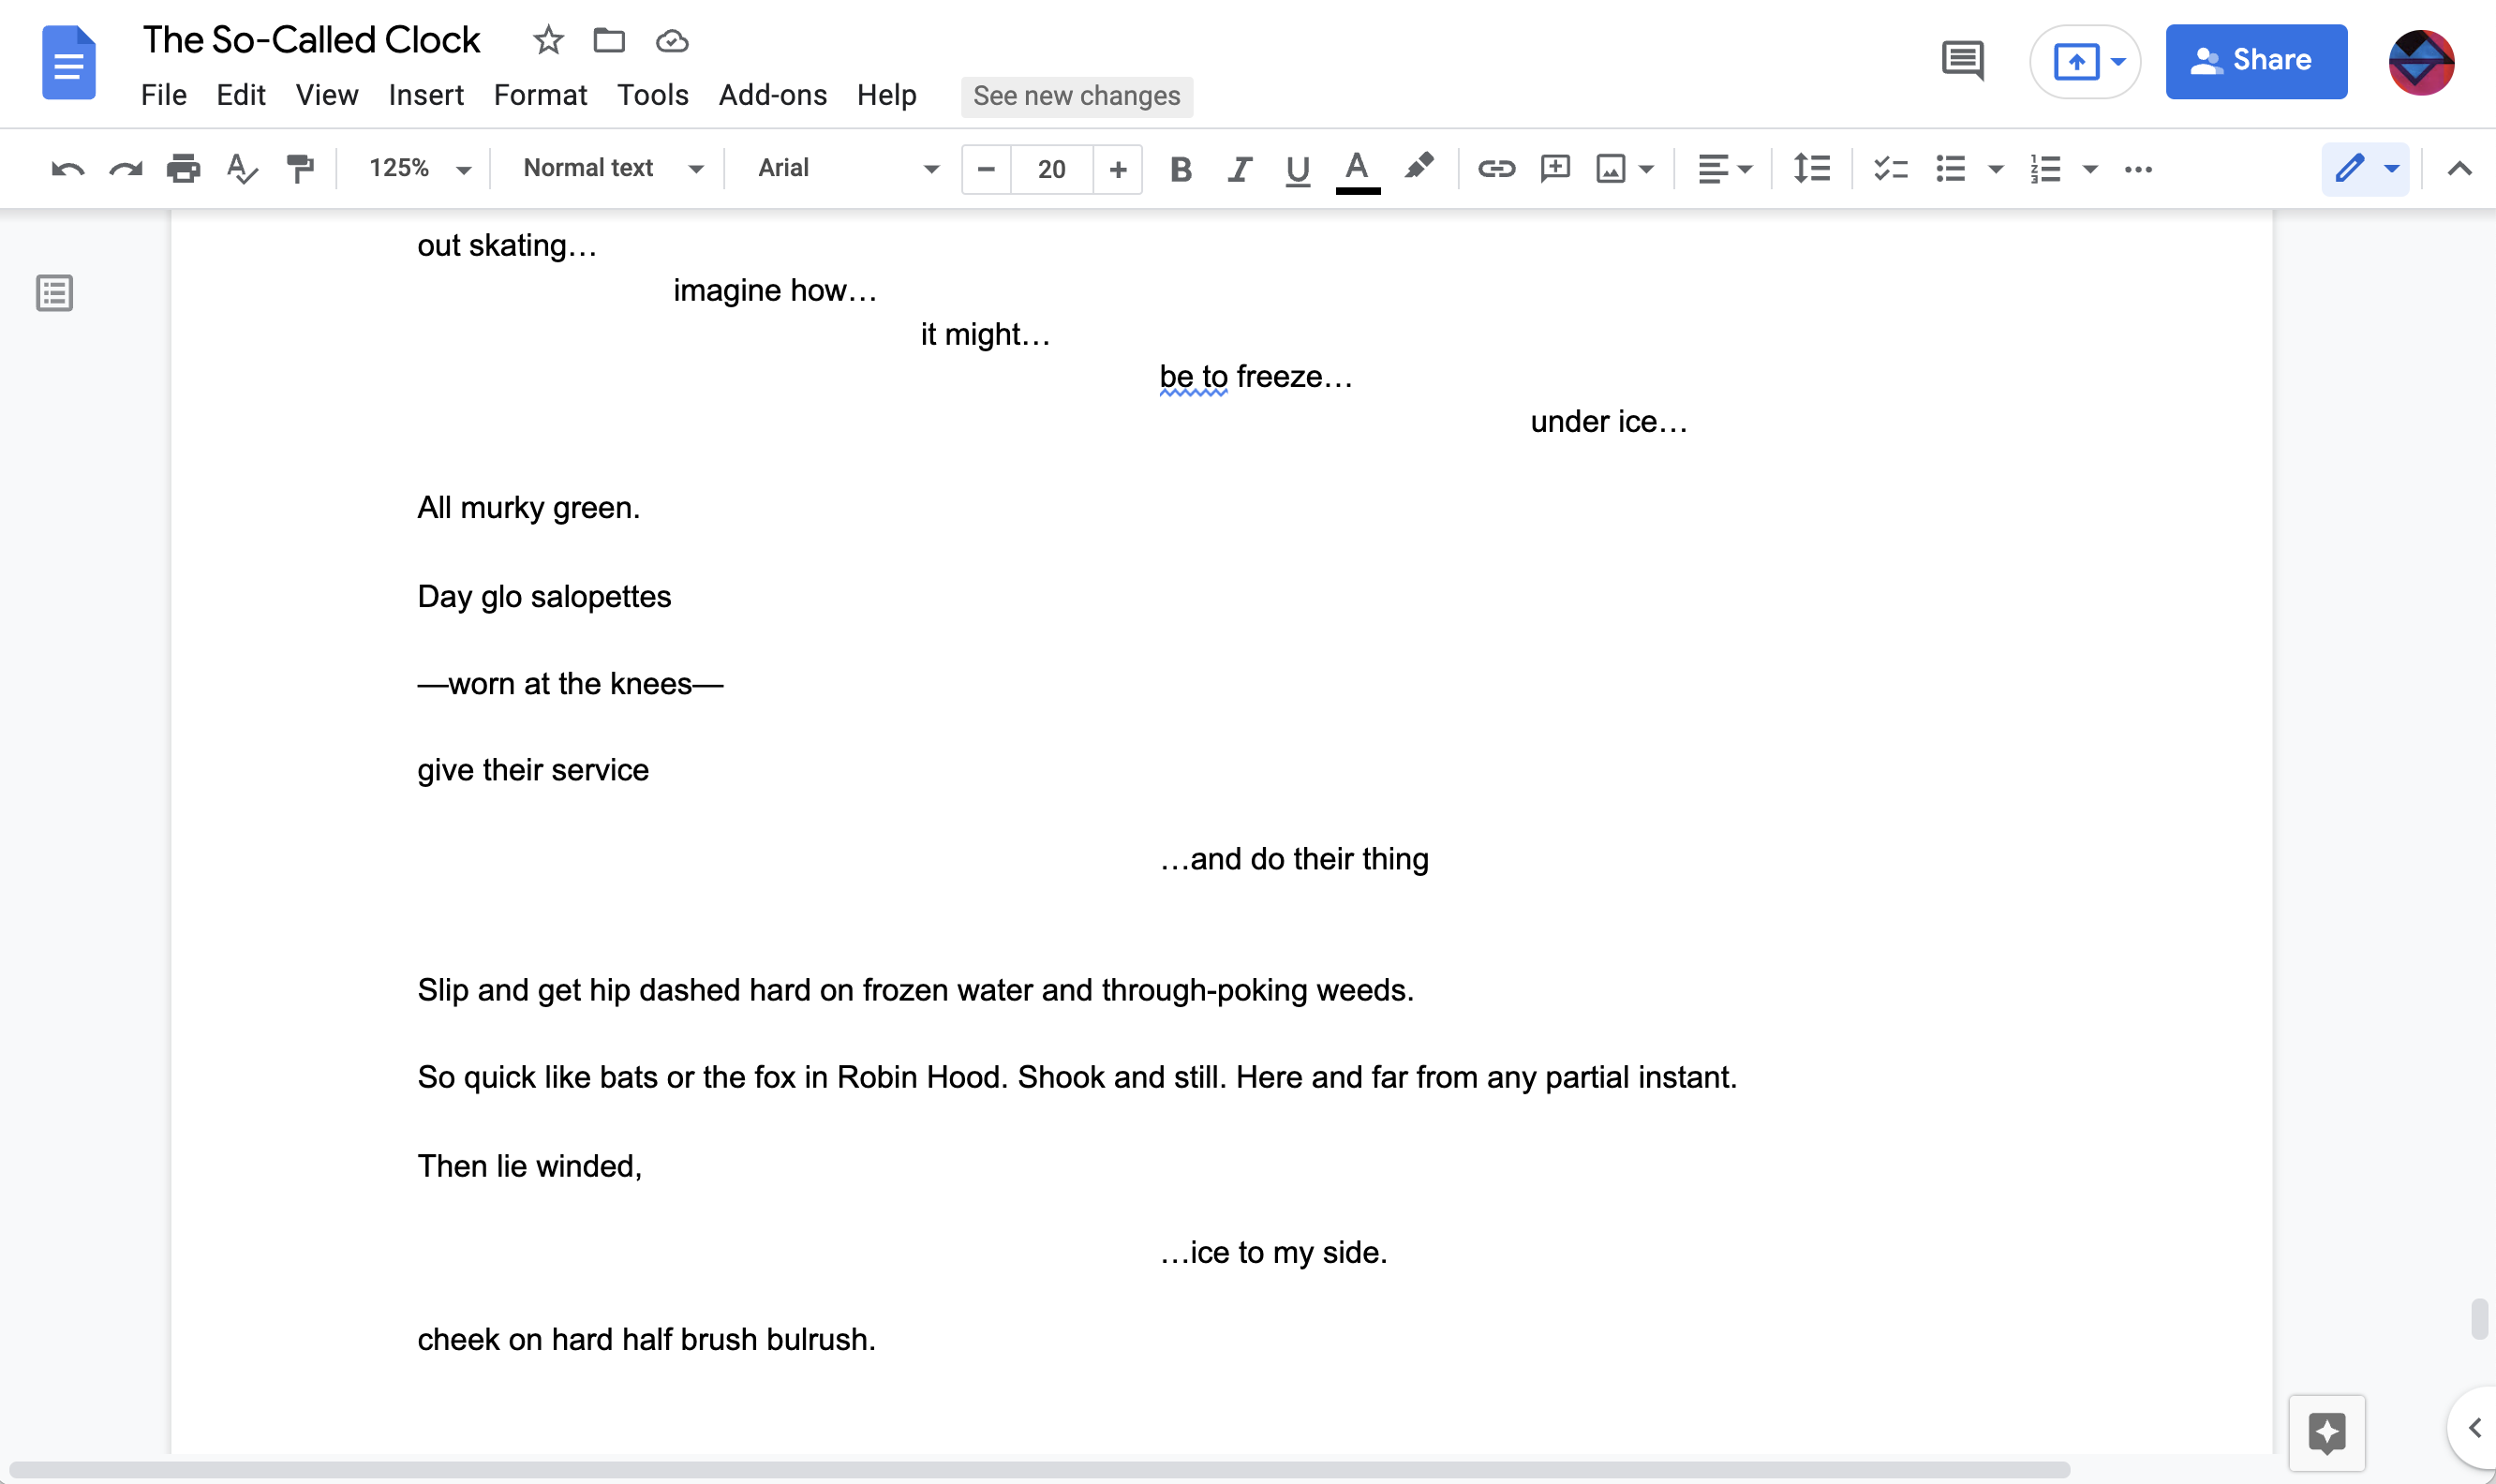Click the line '…and do their thing'
Screen dimensions: 2496x1484
[x=1294, y=859]
